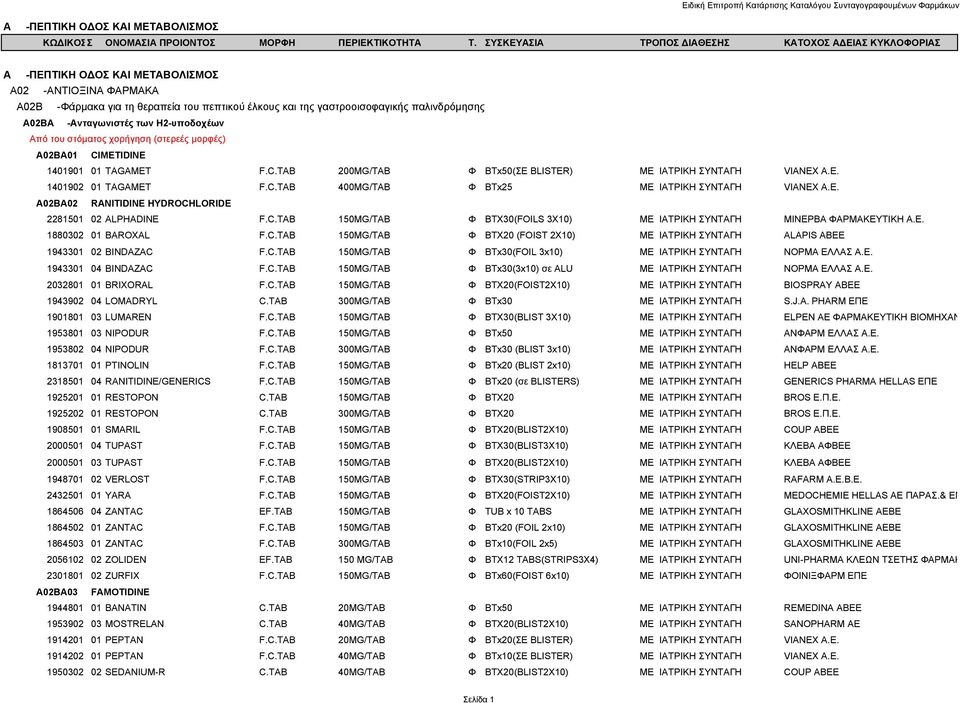Select the BTx60(FOIST 6x10) packaging cell

click(x=527, y=576)
